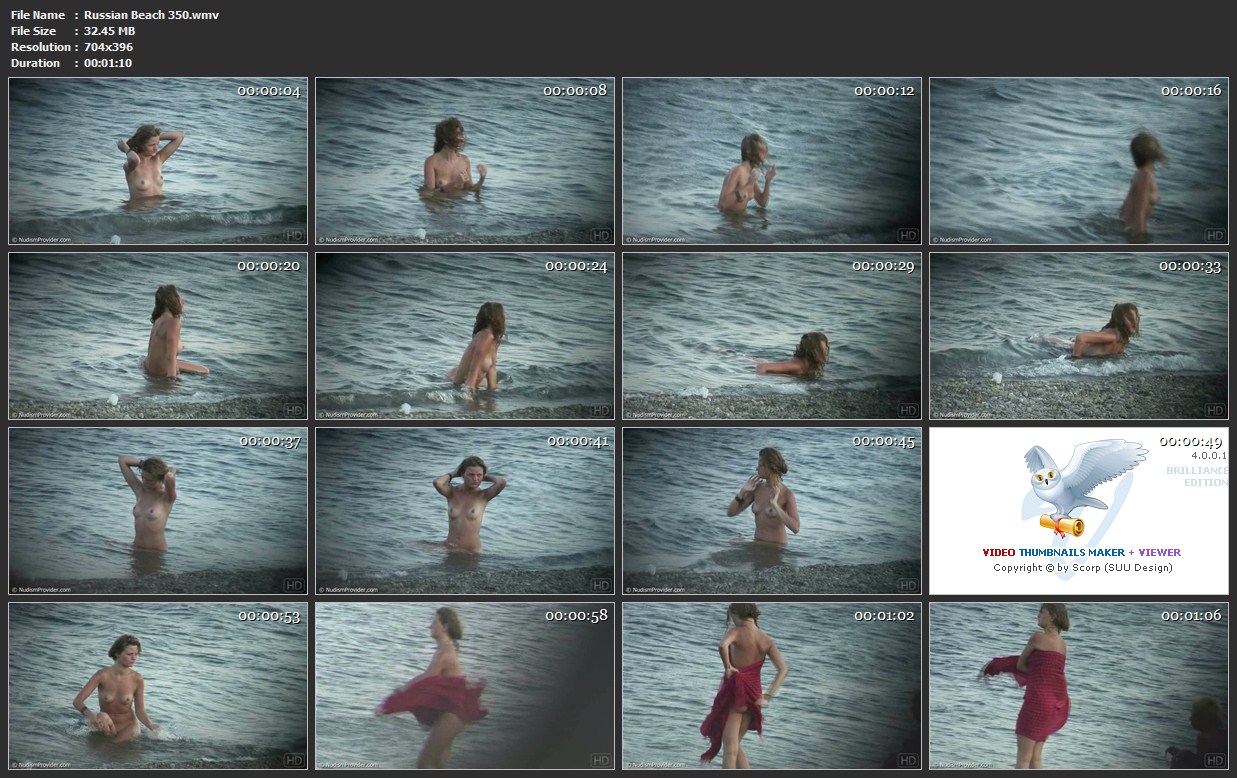This screenshot has height=778, width=1237.
Task: Pick the thumbnail stamped 00:00:37
Action: point(158,511)
